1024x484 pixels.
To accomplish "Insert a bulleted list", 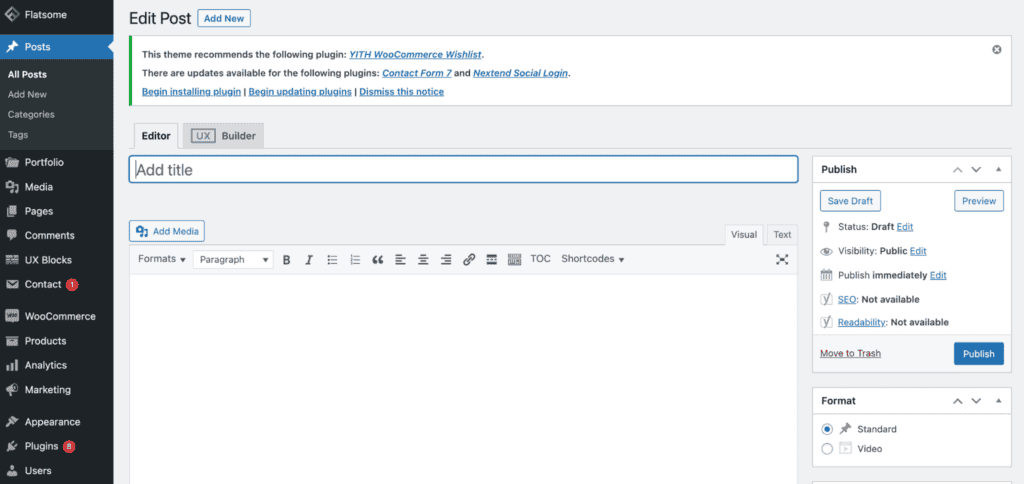I will coord(332,260).
